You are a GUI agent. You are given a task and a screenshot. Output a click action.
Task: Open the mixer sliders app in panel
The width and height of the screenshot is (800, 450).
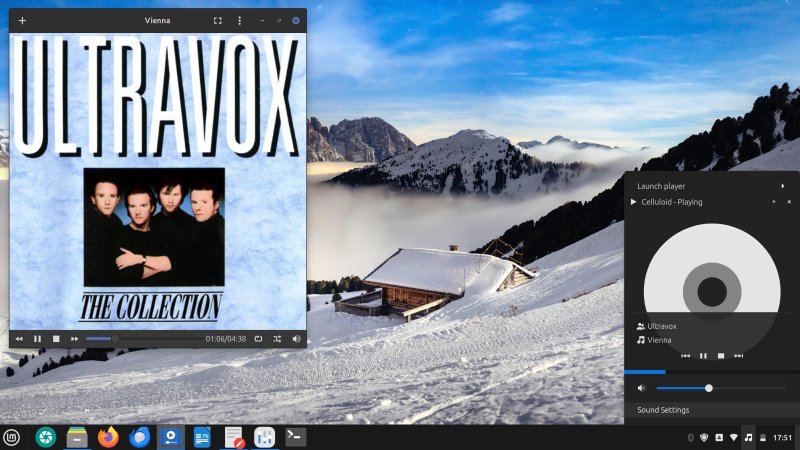click(264, 437)
